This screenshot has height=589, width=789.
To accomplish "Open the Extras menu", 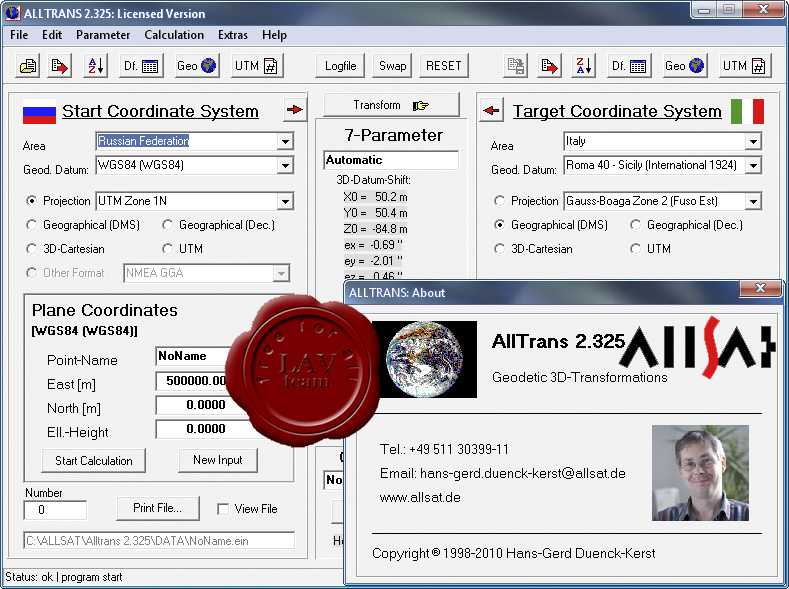I will (x=232, y=35).
